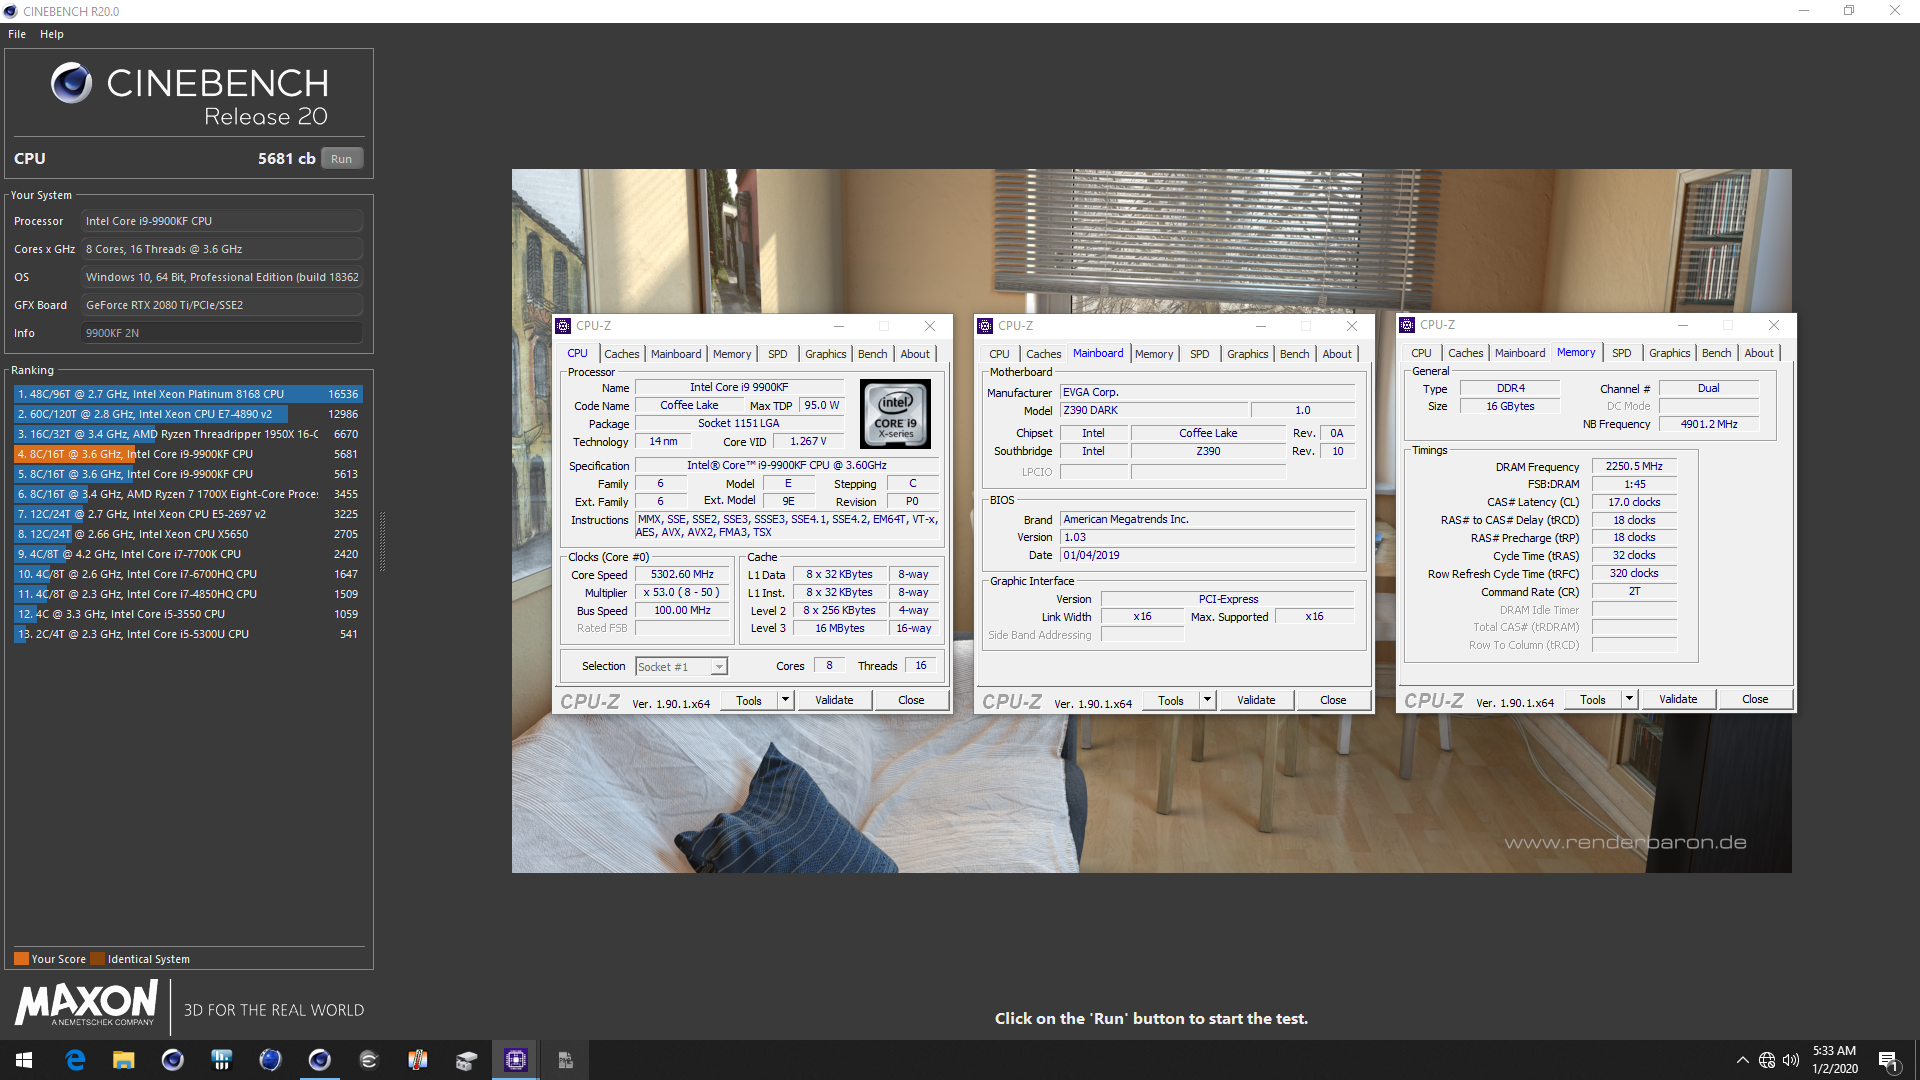Select the CPU tab in the CPU-Z Memory window
This screenshot has width=1920, height=1080.
tap(1421, 353)
